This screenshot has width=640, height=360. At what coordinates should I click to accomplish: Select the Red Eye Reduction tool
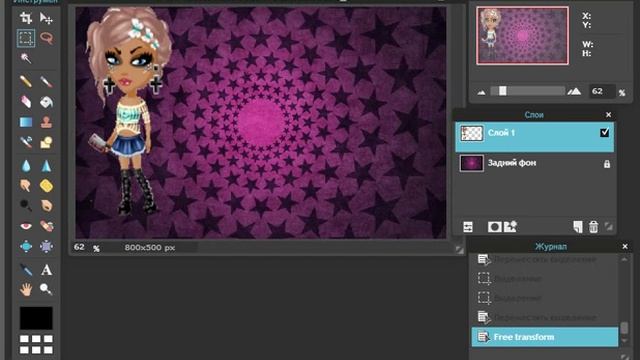tap(26, 226)
